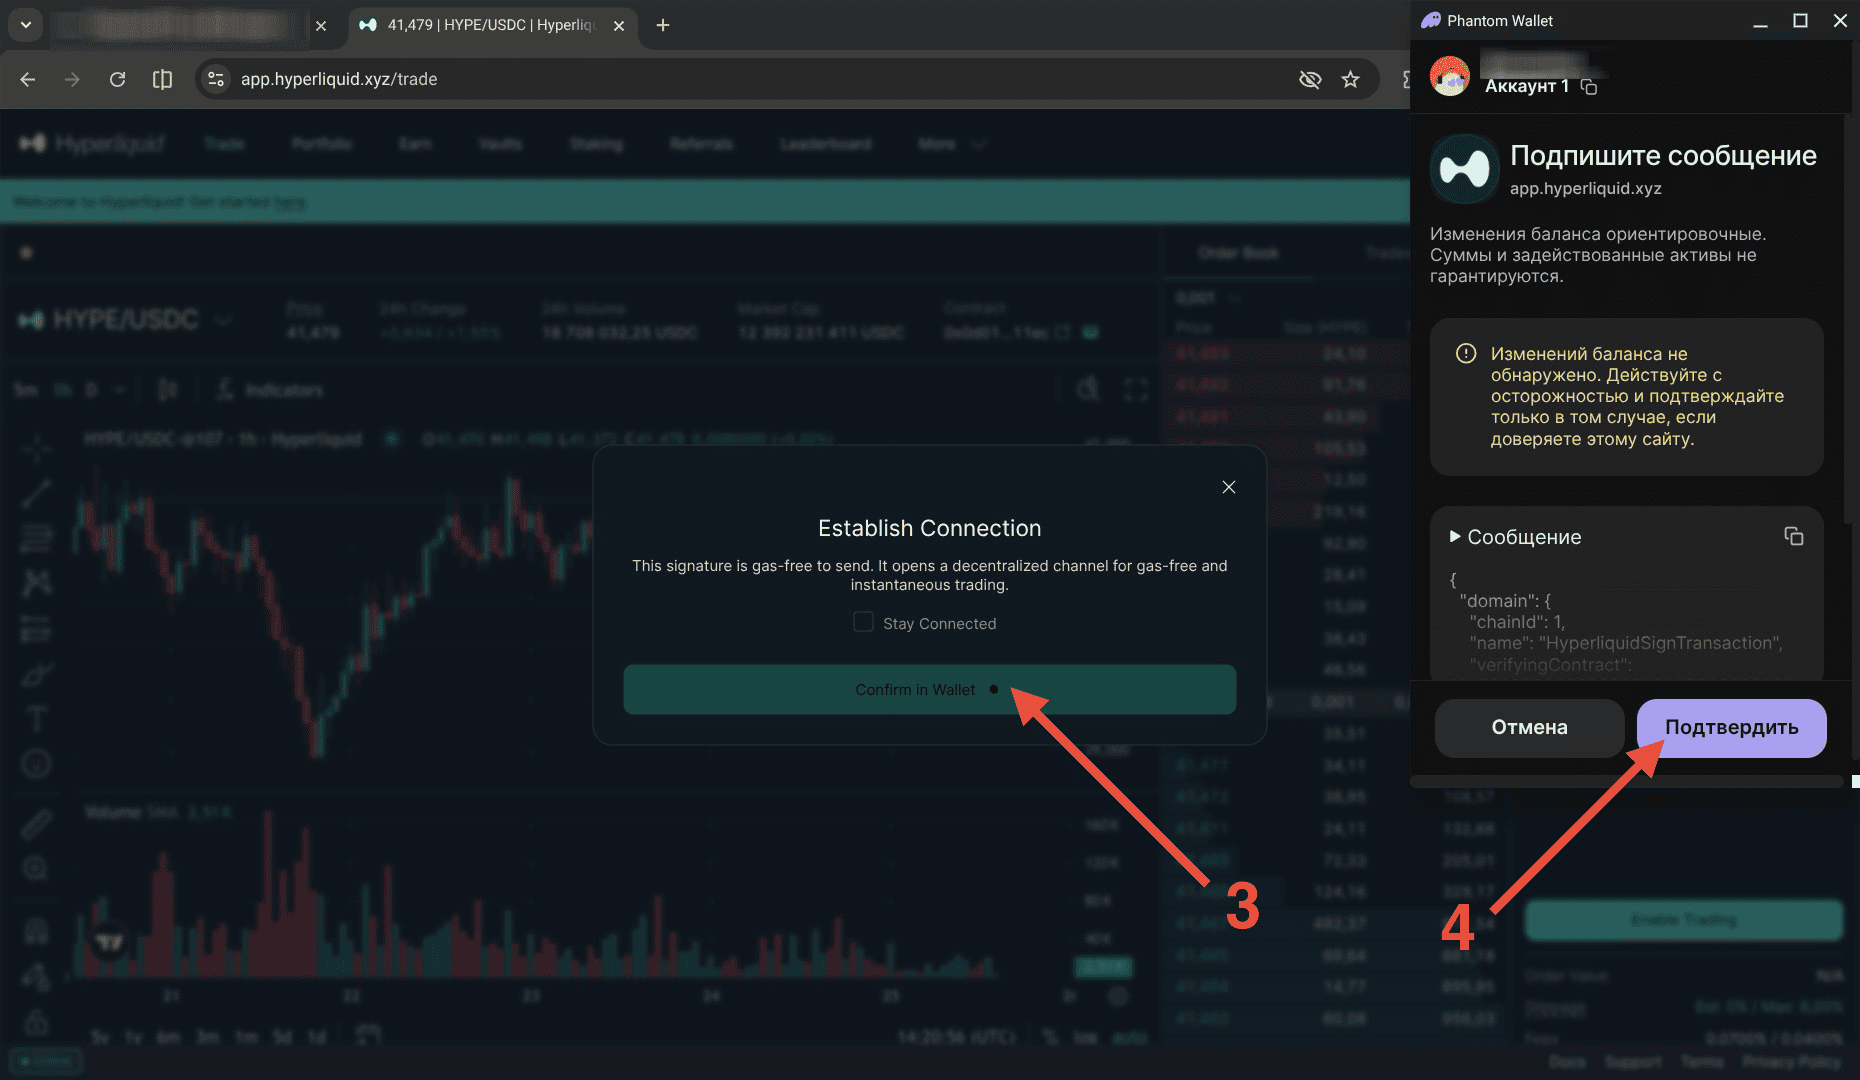Reload the Hyperliquid page
The image size is (1860, 1080).
point(117,79)
